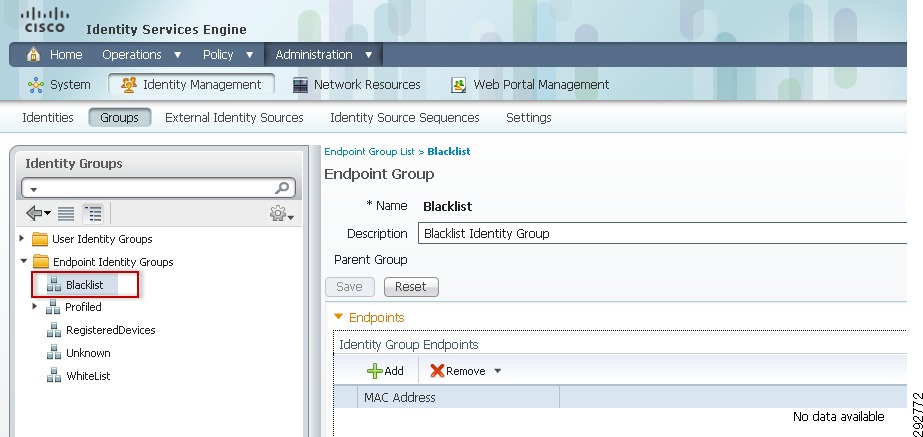923x437 pixels.
Task: Click in the Description input field
Action: (x=662, y=233)
